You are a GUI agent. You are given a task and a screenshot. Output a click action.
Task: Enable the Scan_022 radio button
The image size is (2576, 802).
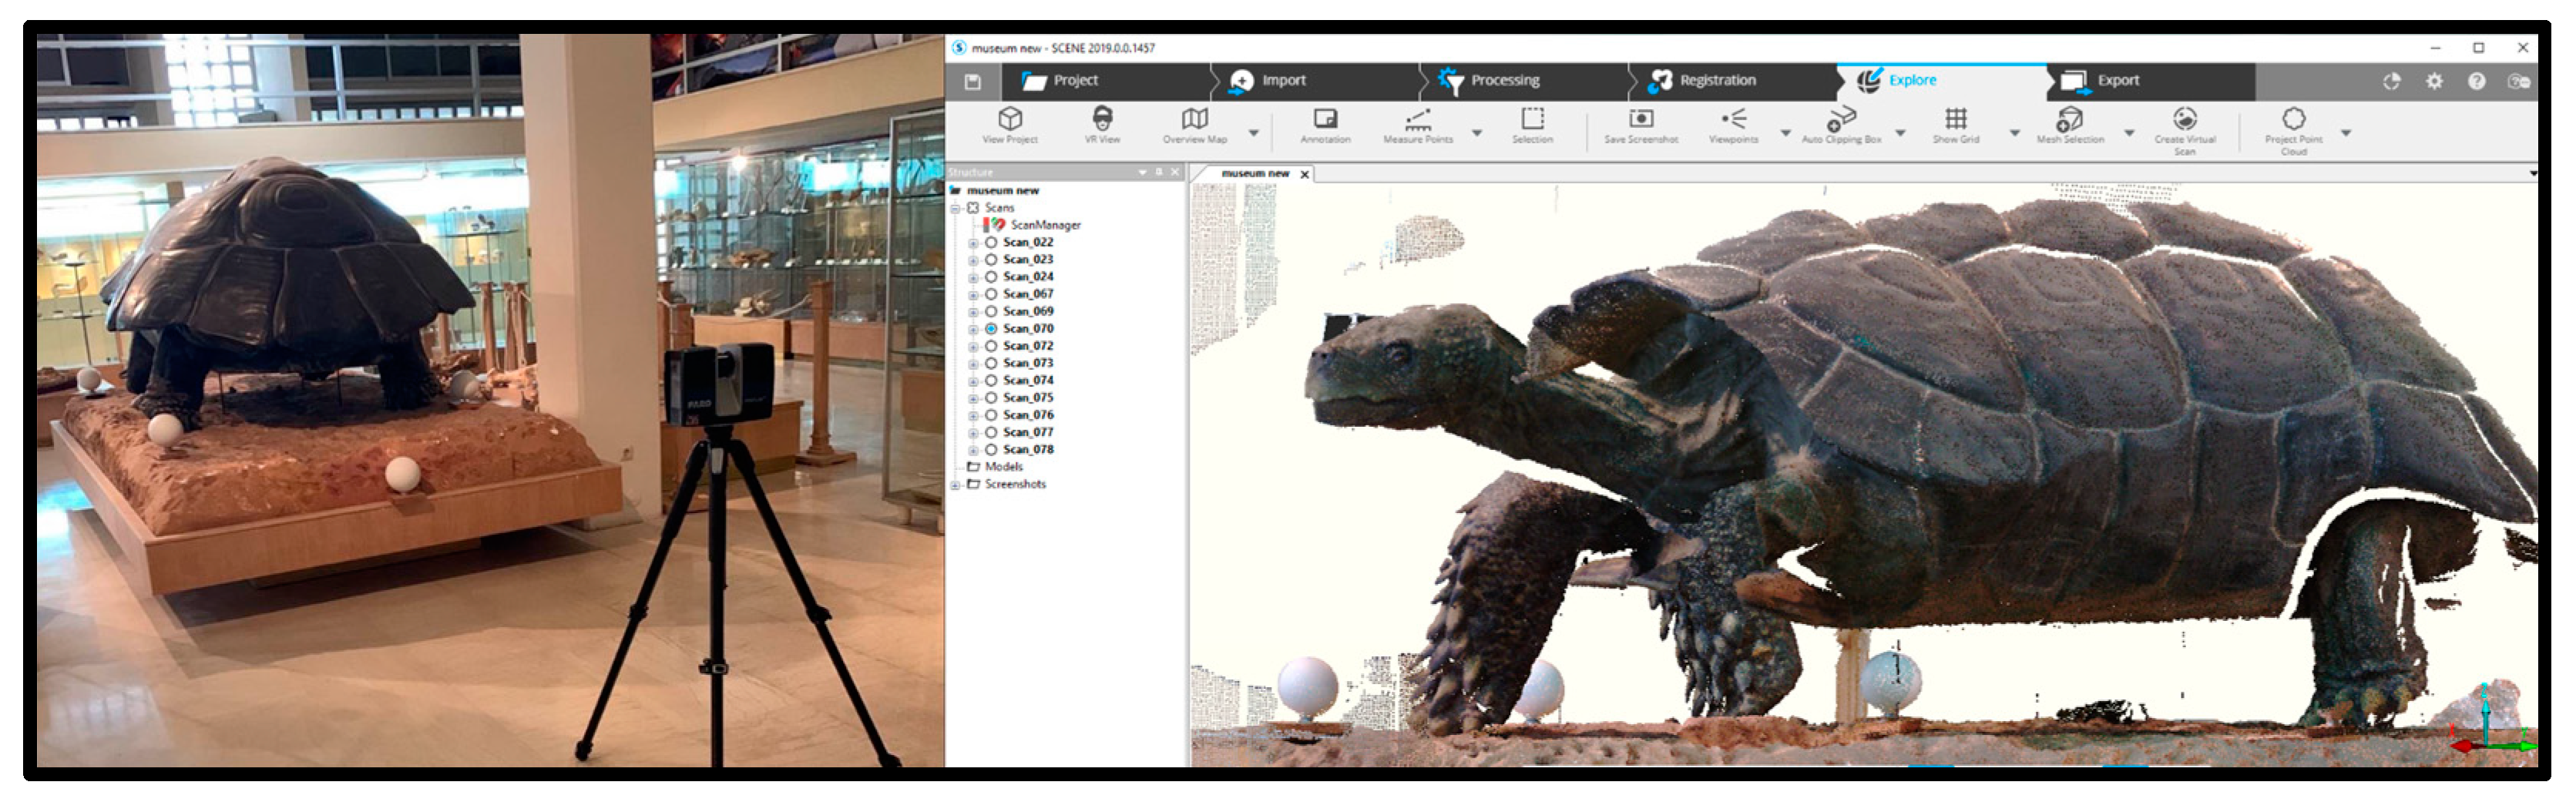coord(991,243)
